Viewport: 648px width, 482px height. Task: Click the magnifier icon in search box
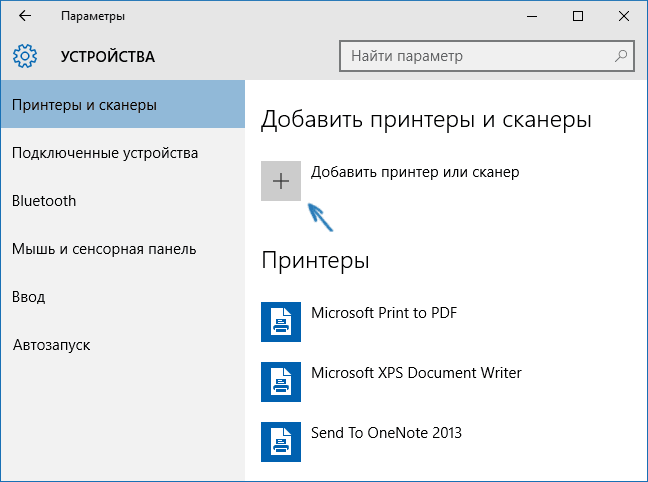pyautogui.click(x=620, y=56)
